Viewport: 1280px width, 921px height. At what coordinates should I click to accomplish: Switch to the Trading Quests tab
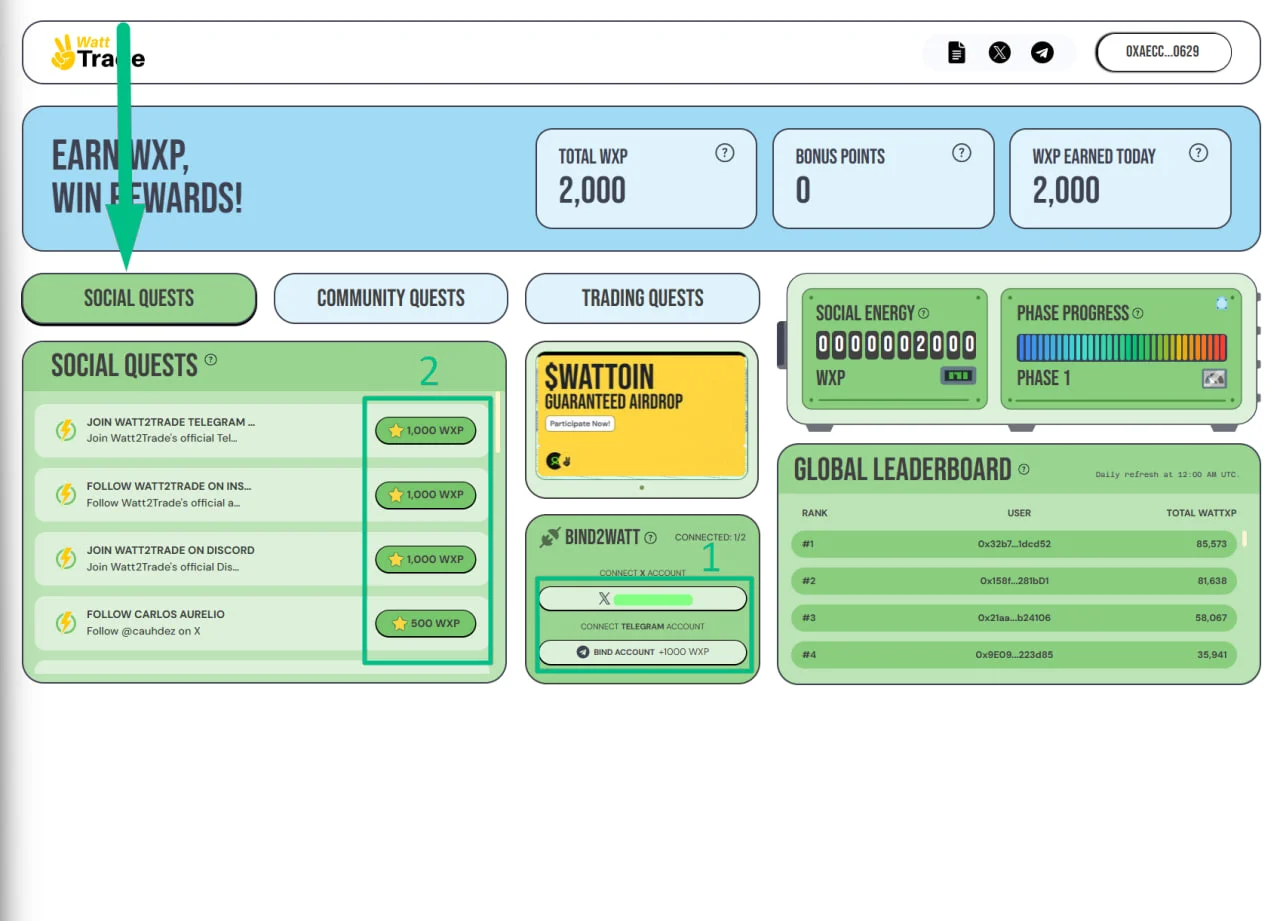coord(643,298)
